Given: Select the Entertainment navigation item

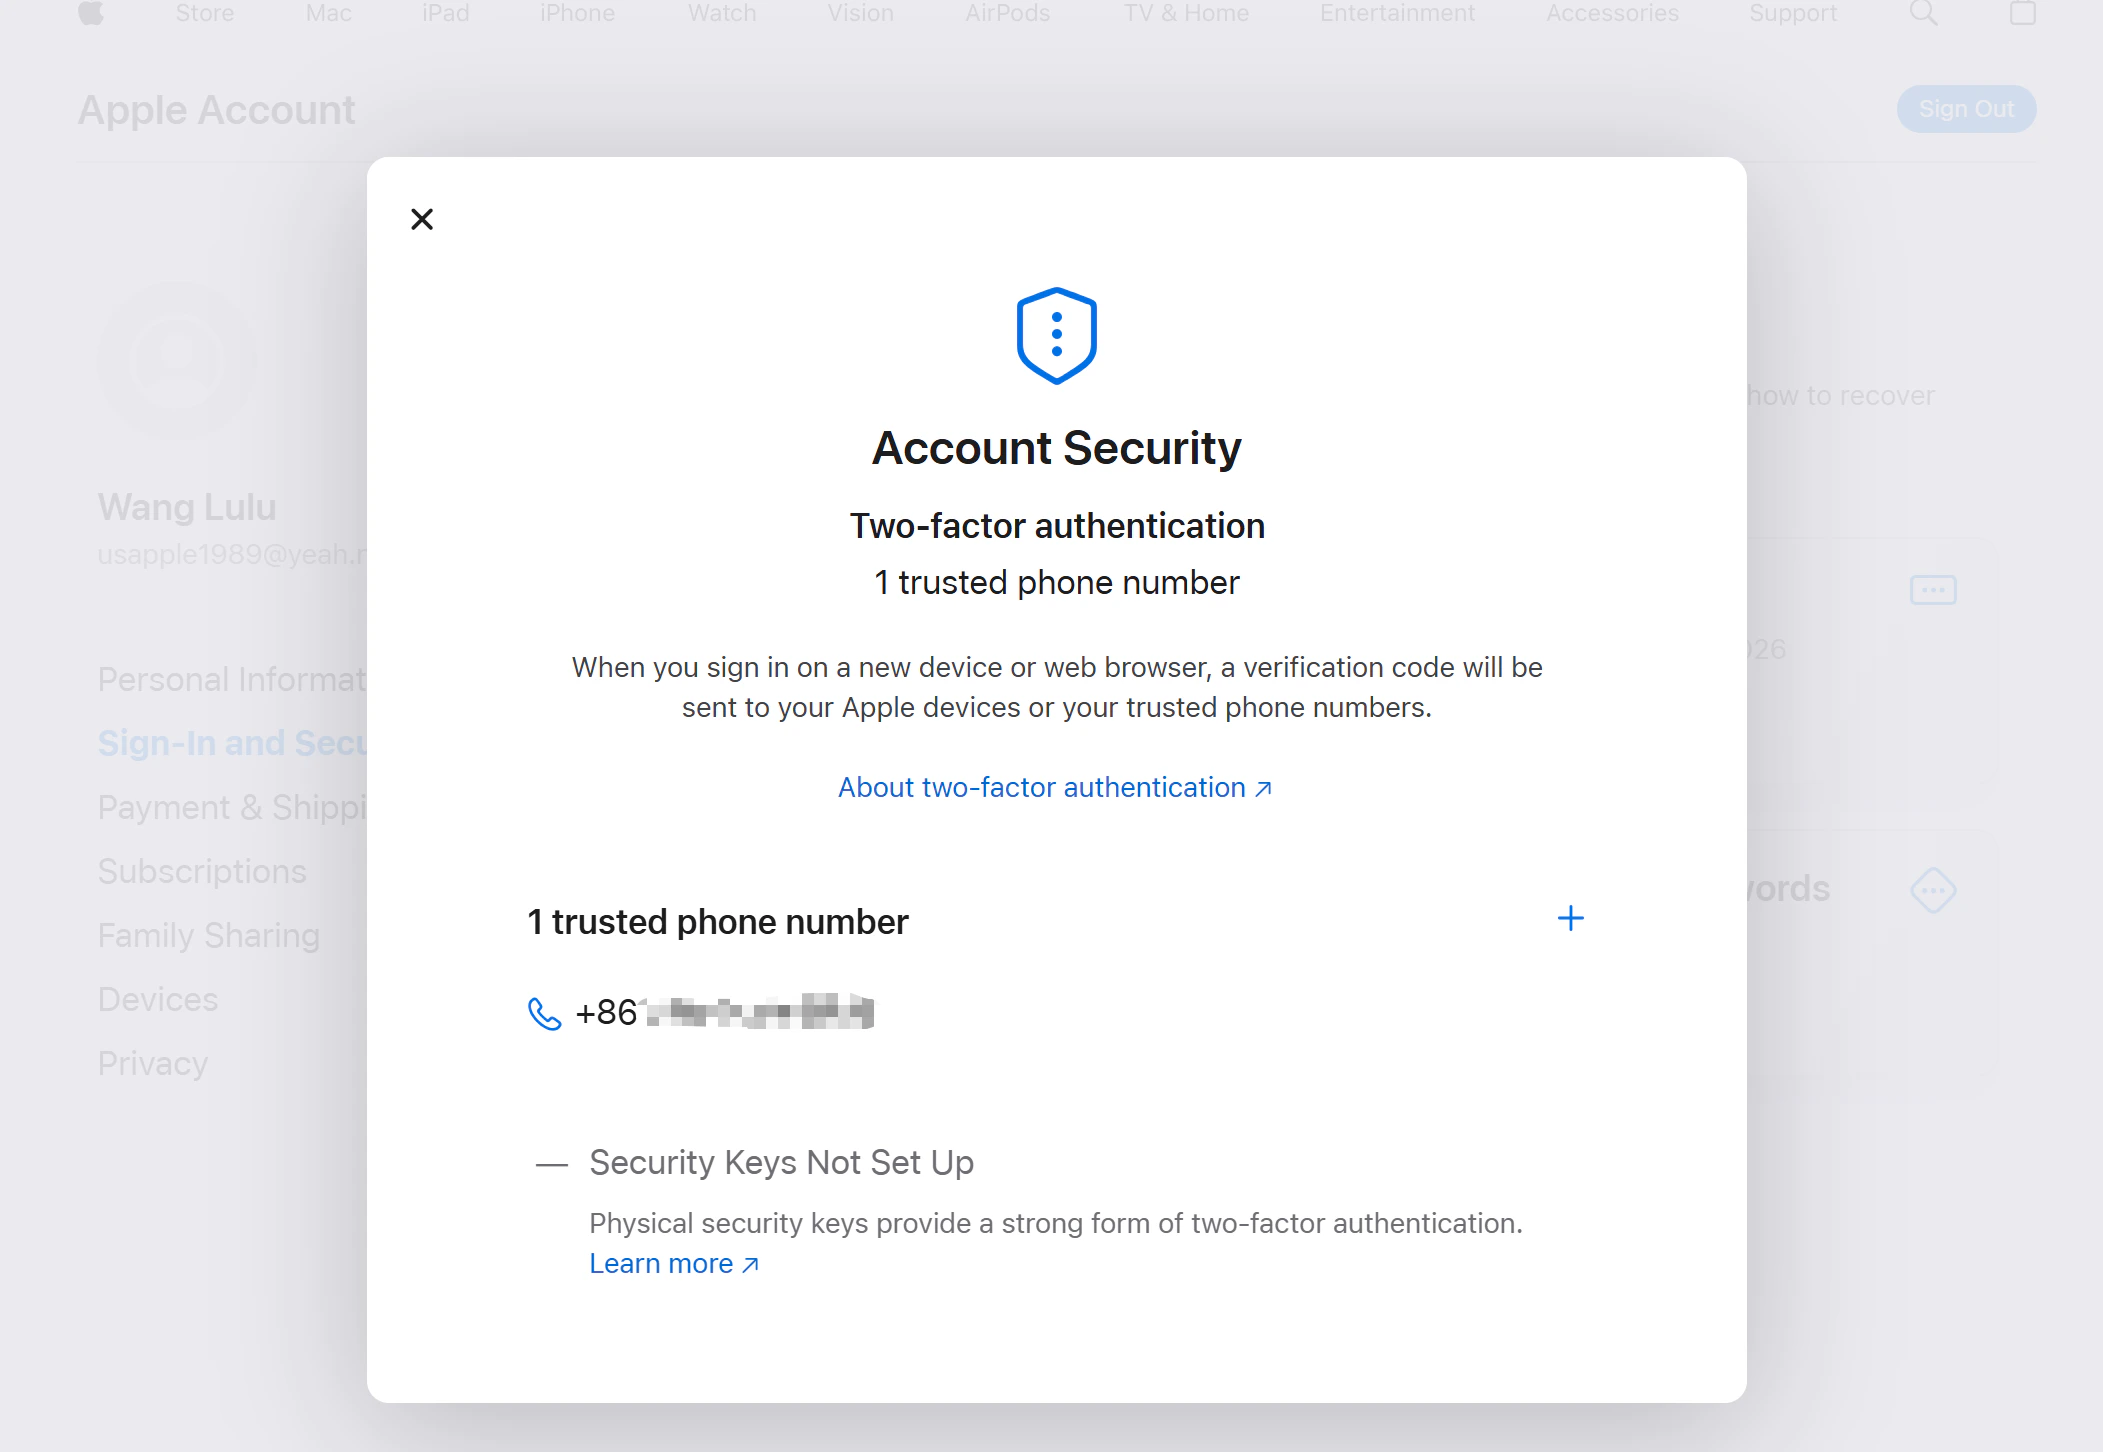Looking at the screenshot, I should (x=1397, y=13).
